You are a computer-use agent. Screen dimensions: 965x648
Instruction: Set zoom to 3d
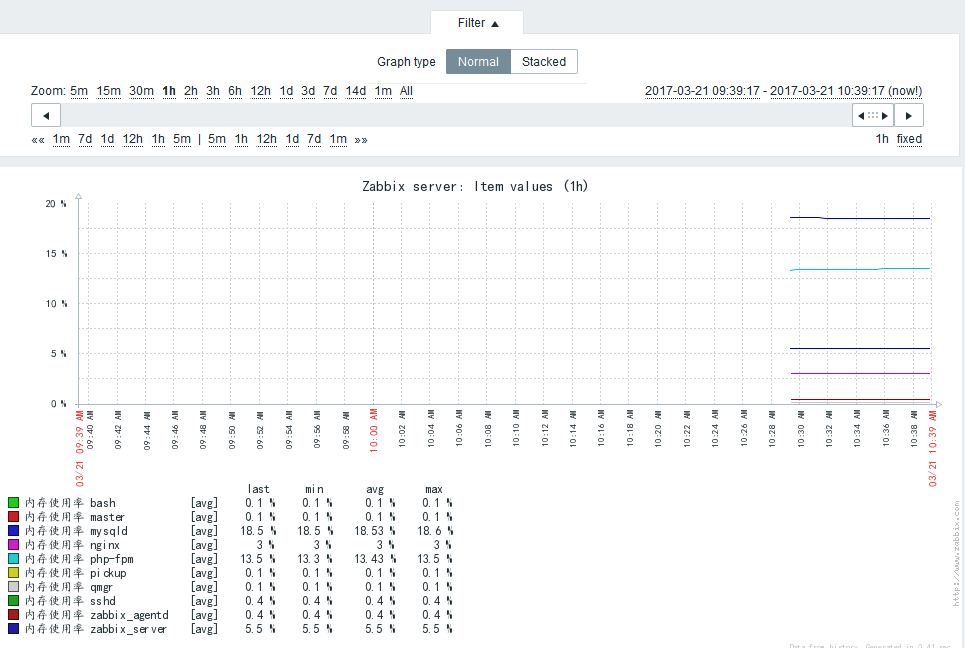pyautogui.click(x=308, y=91)
